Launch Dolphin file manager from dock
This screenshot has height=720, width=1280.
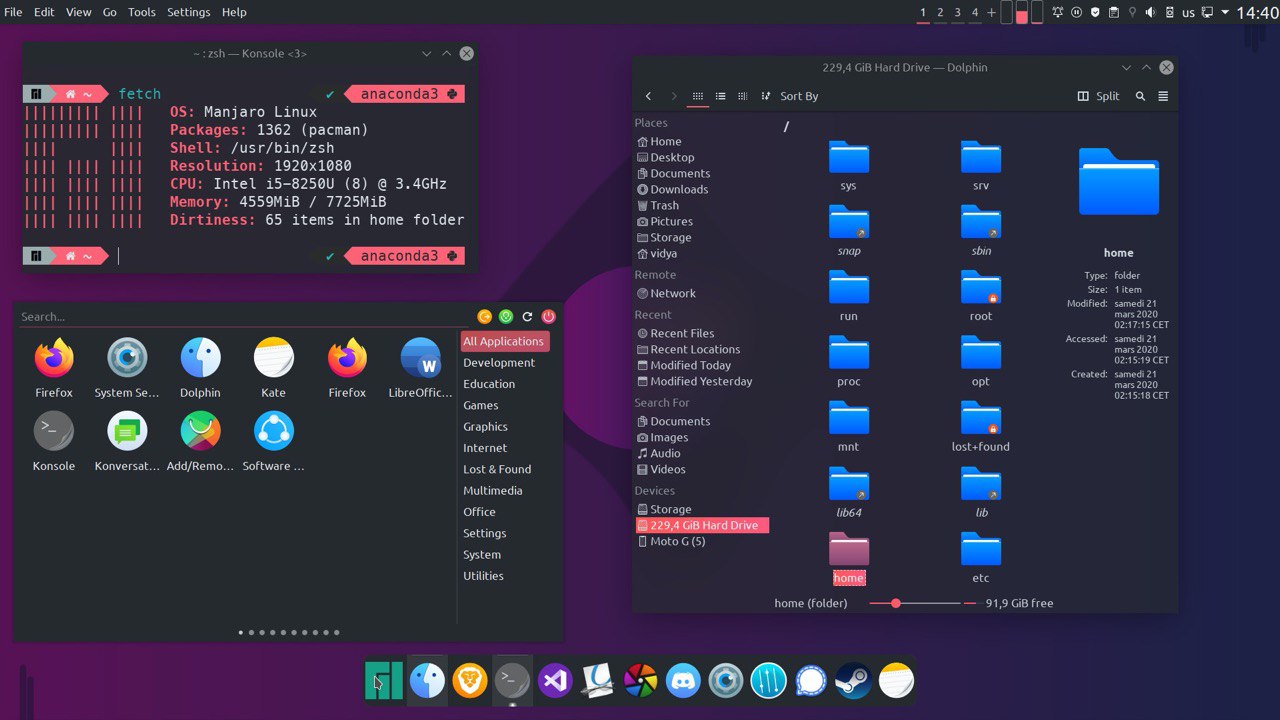click(x=427, y=681)
